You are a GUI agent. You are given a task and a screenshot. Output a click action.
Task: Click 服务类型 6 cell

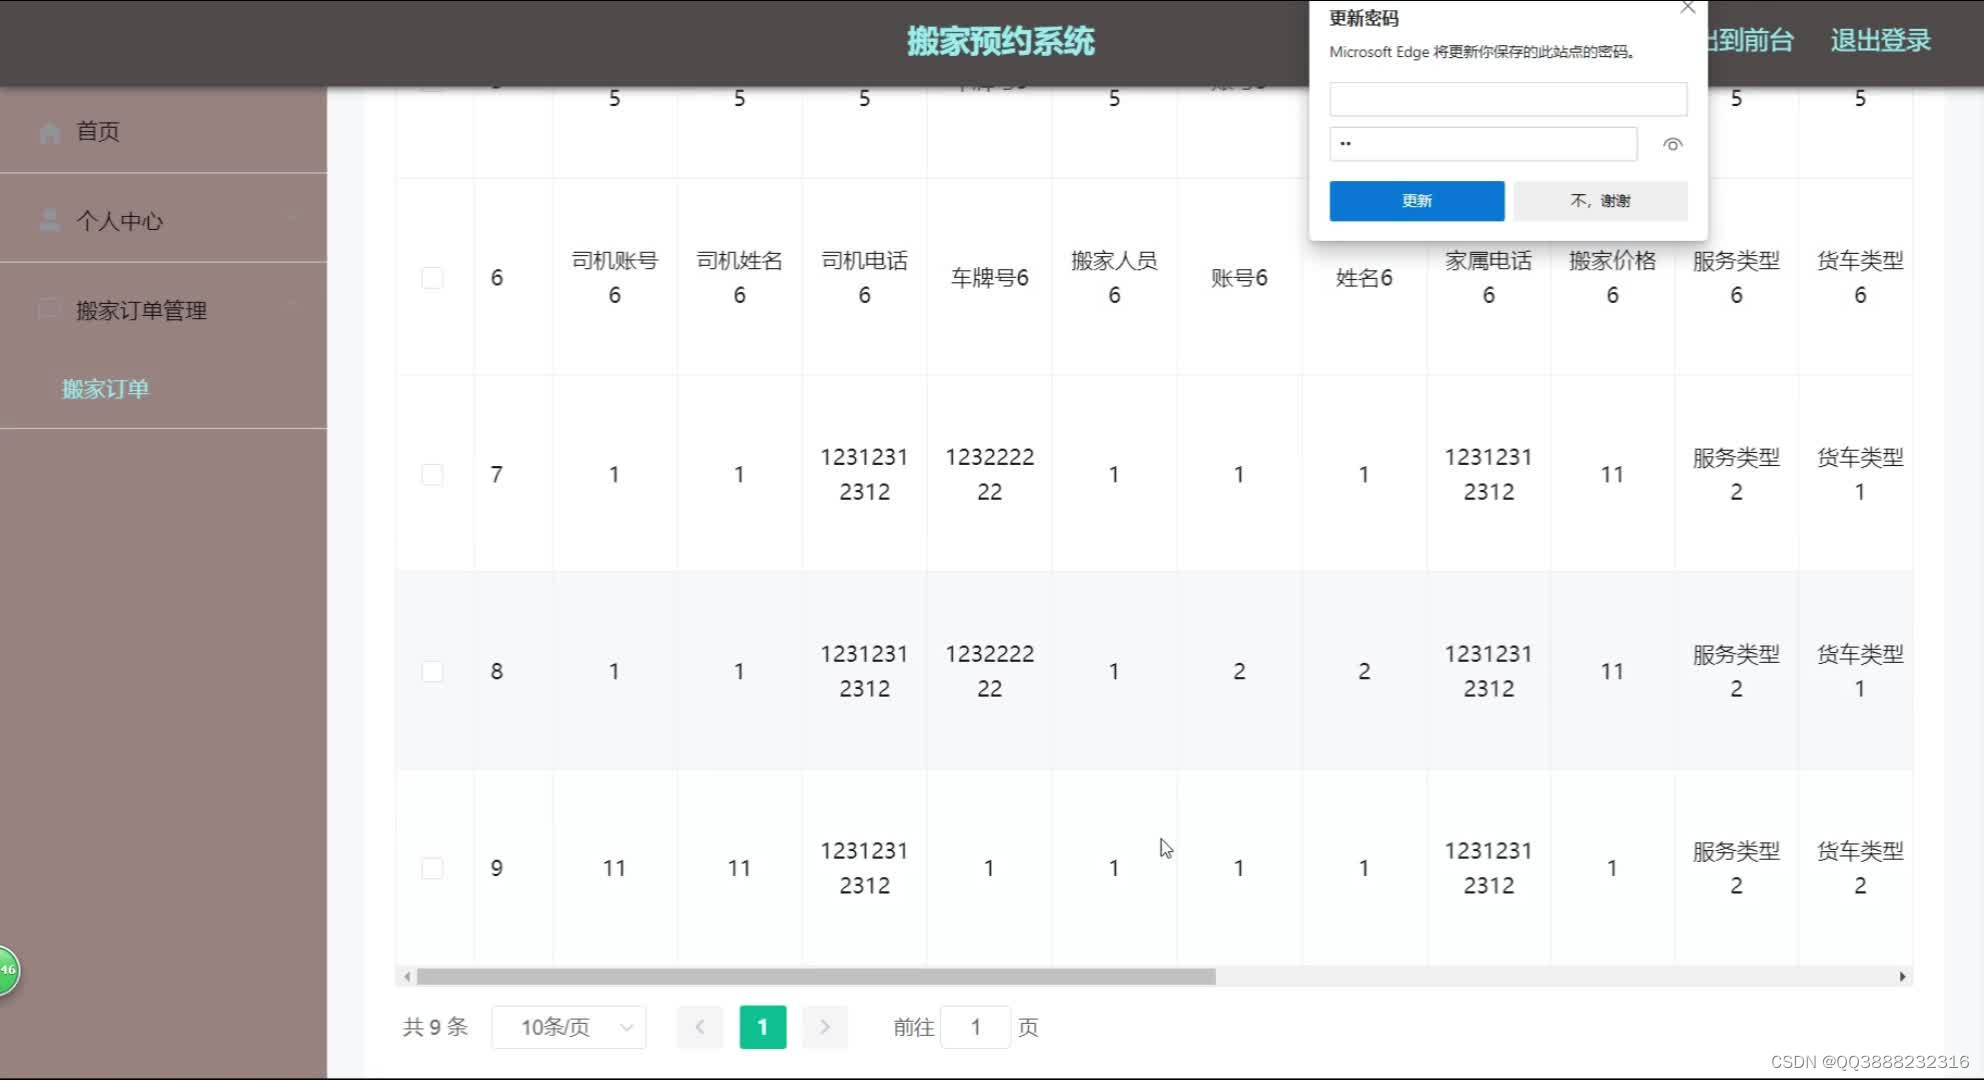(x=1736, y=278)
